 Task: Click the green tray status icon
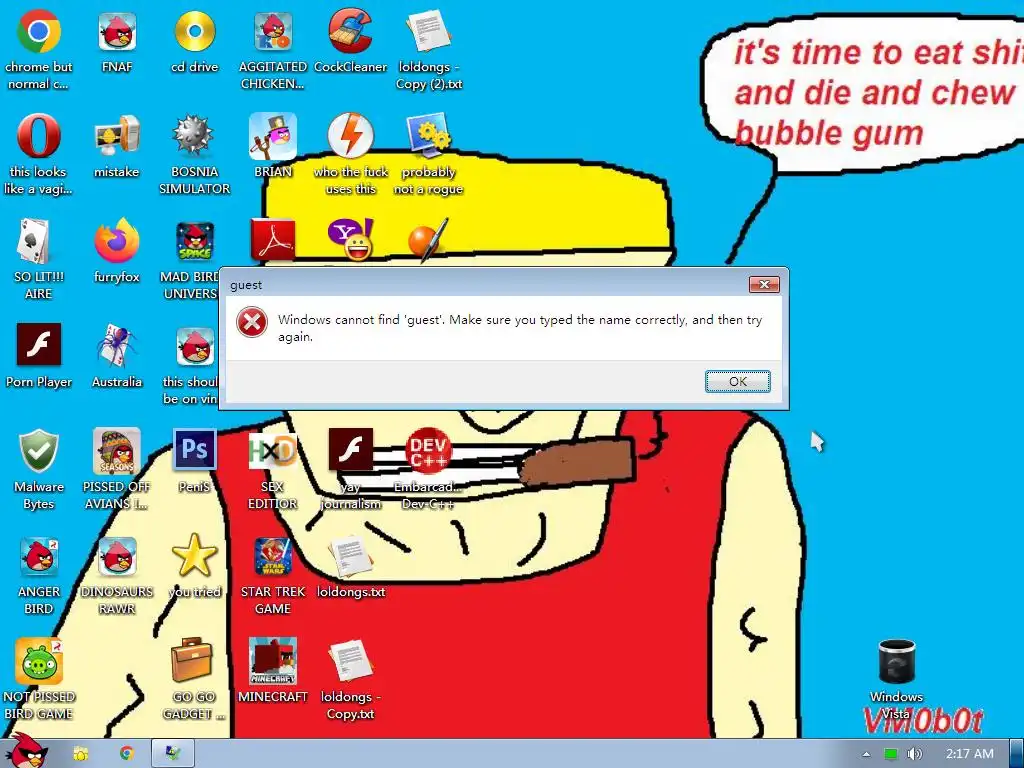pyautogui.click(x=891, y=754)
